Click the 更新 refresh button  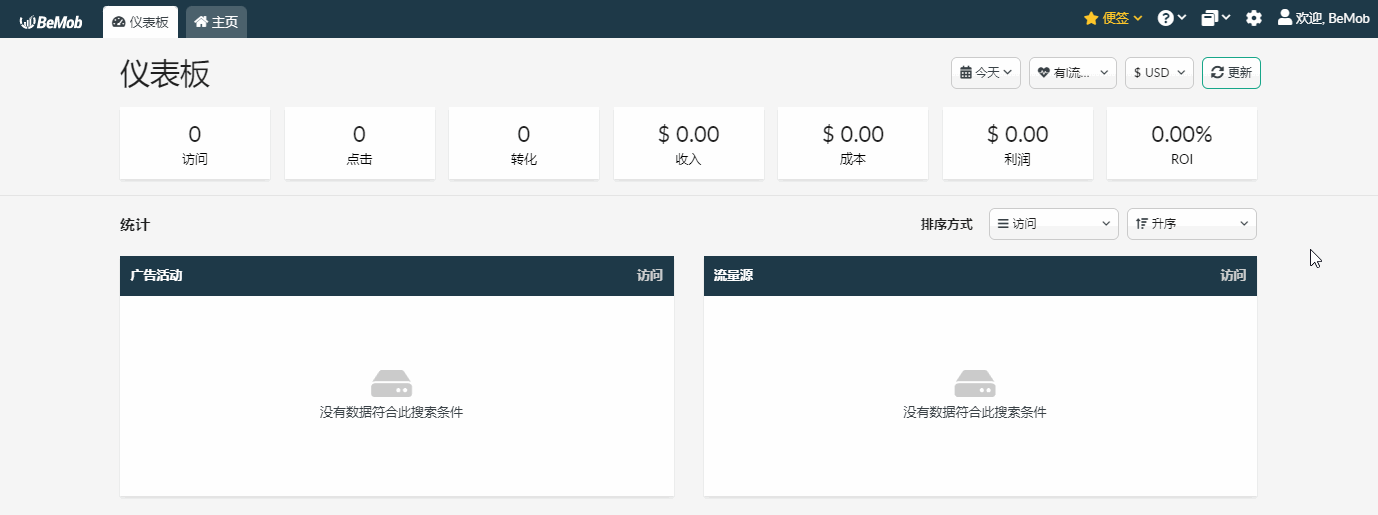pyautogui.click(x=1231, y=73)
